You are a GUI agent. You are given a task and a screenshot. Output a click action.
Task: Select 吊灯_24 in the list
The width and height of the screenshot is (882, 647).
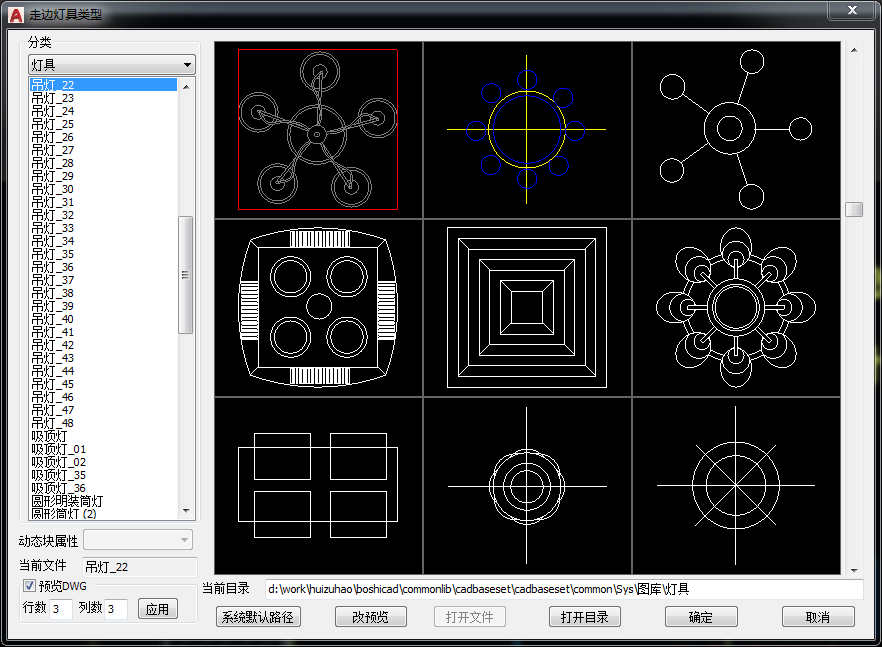[x=103, y=111]
